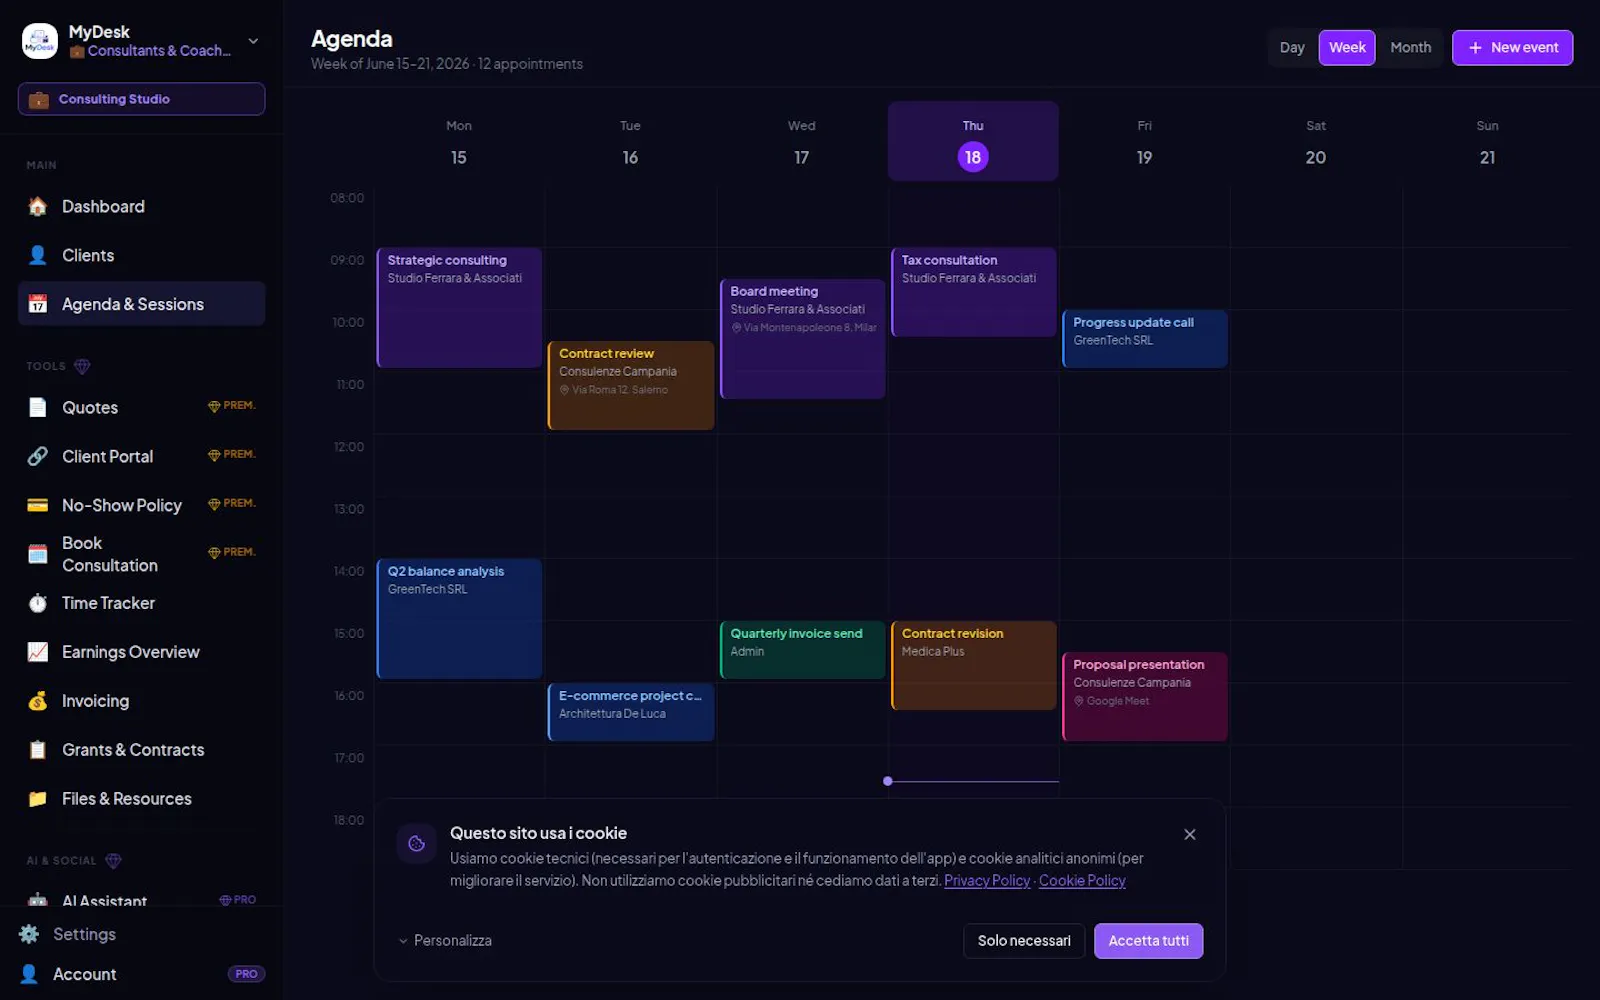This screenshot has width=1600, height=1000.
Task: Expand the Personalizza cookie options
Action: coord(445,941)
